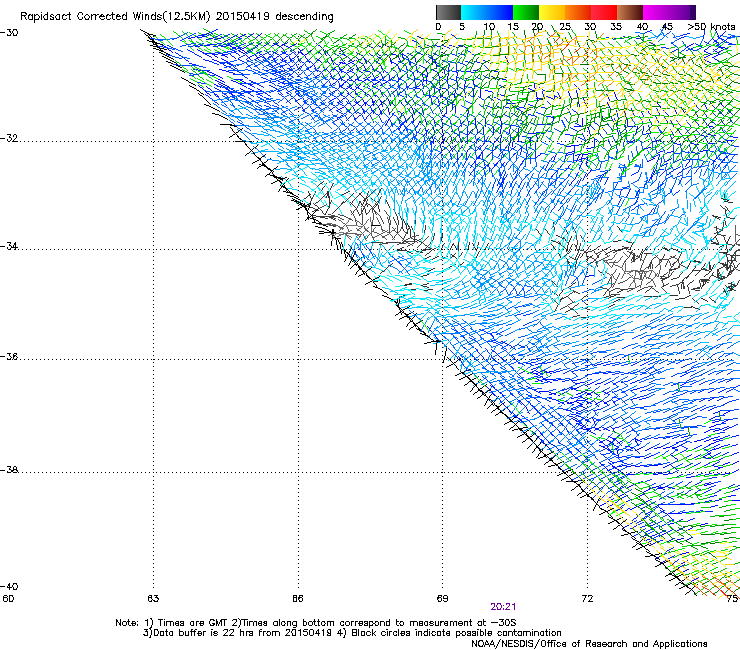Screen dimensions: 740x650
Task: Click the green 15-20 knots legend color
Action: [x=526, y=12]
